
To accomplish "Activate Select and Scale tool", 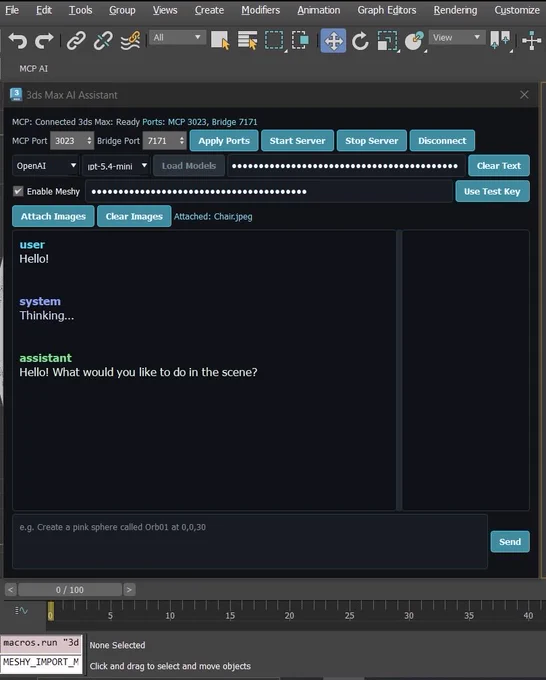I will pyautogui.click(x=387, y=41).
